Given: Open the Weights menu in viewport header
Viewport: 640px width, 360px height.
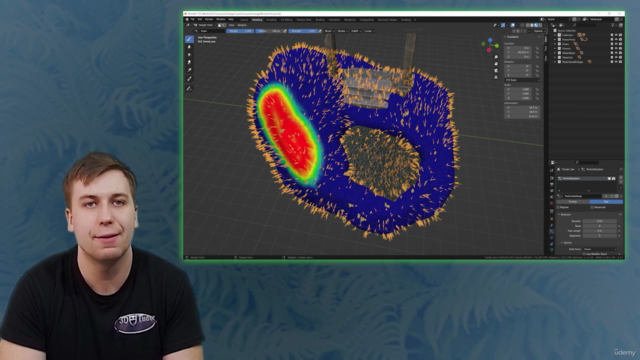Looking at the screenshot, I should tap(242, 25).
